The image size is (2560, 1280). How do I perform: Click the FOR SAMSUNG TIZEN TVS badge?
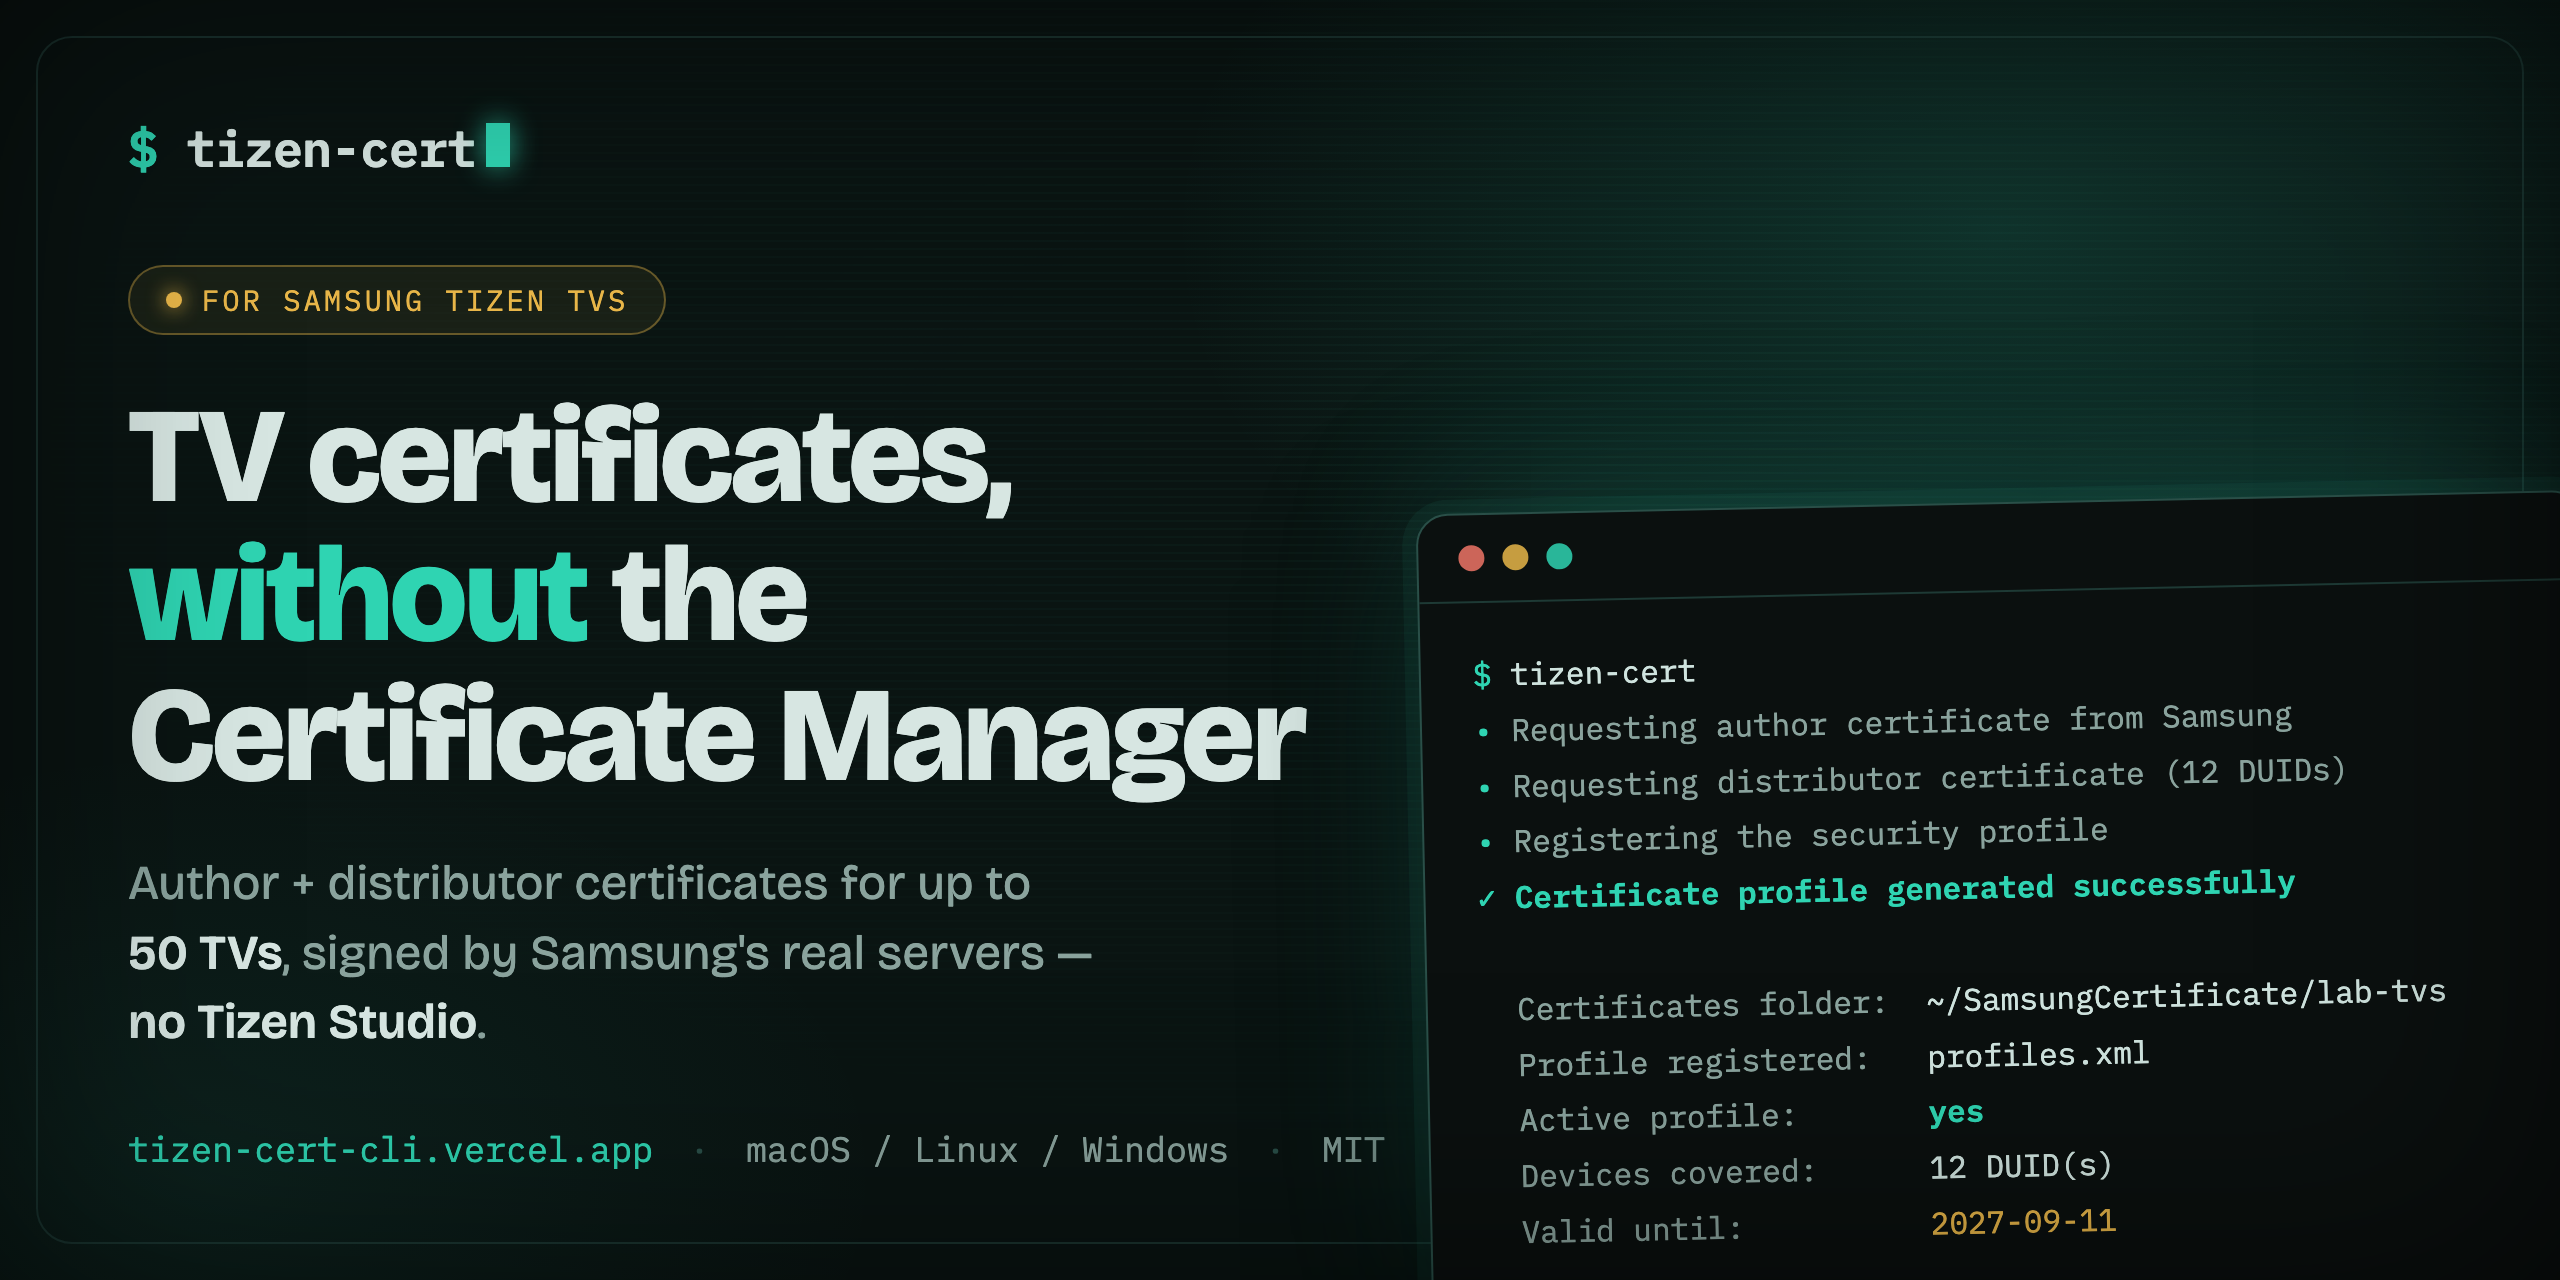[396, 300]
